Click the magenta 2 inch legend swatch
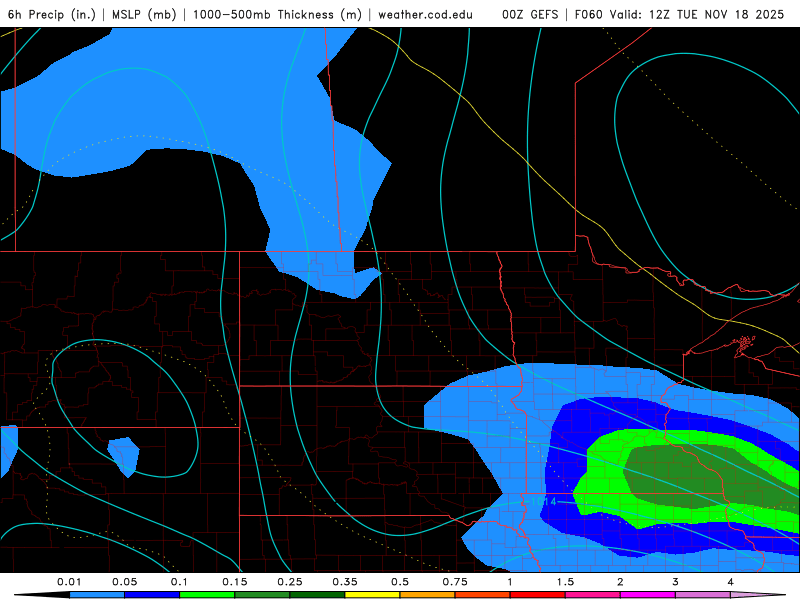This screenshot has width=800, height=600. [648, 595]
